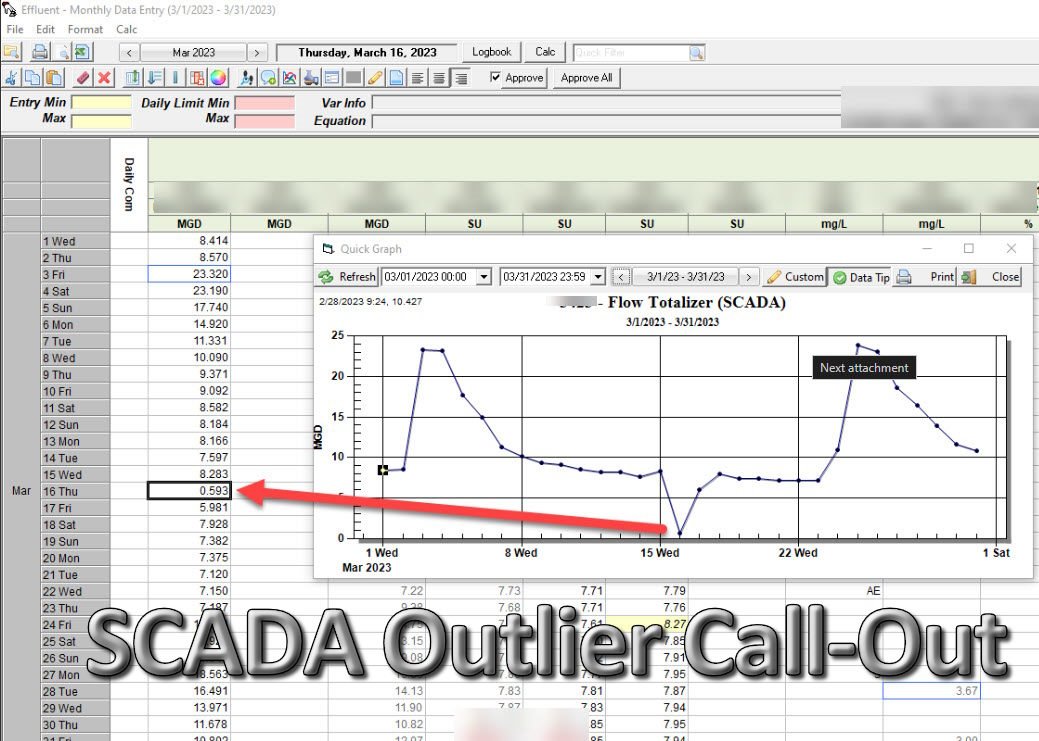Click the add comment bubble icon

tap(268, 78)
